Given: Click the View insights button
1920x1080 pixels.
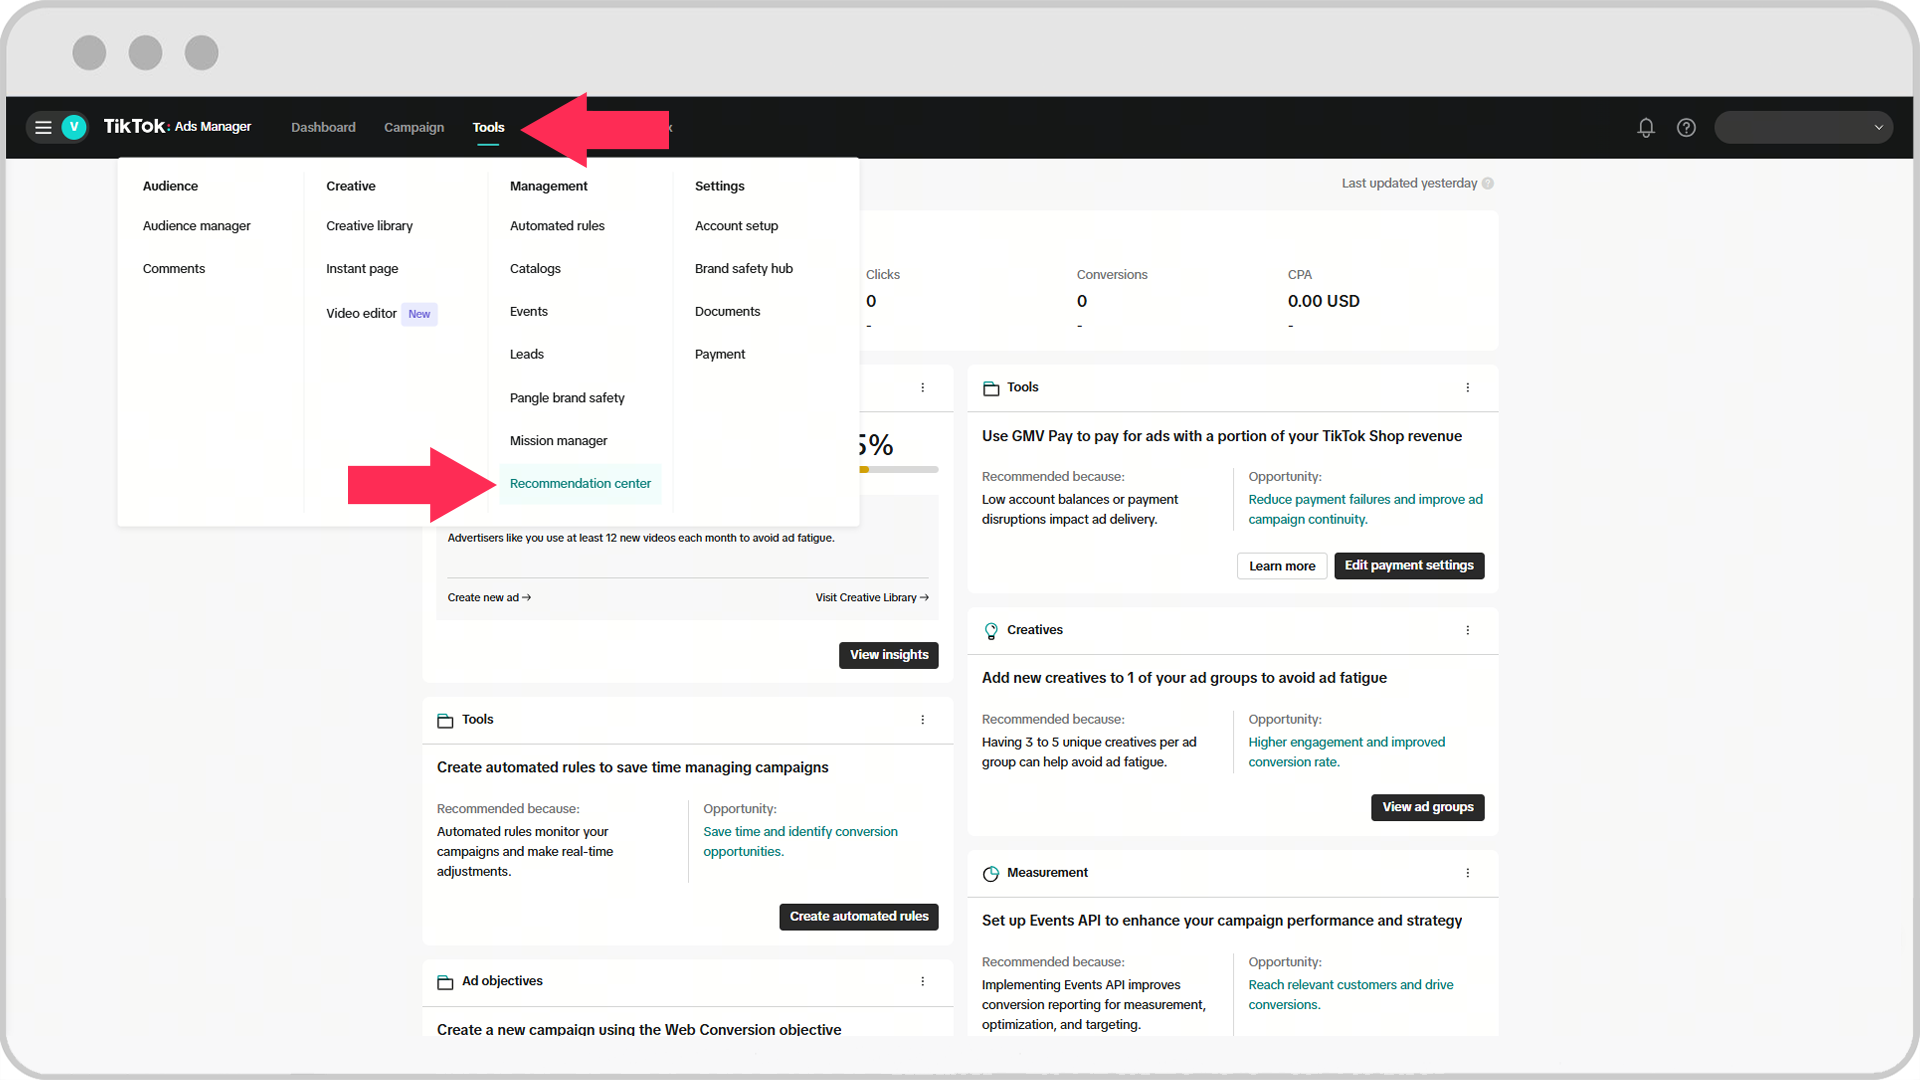Looking at the screenshot, I should 888,655.
